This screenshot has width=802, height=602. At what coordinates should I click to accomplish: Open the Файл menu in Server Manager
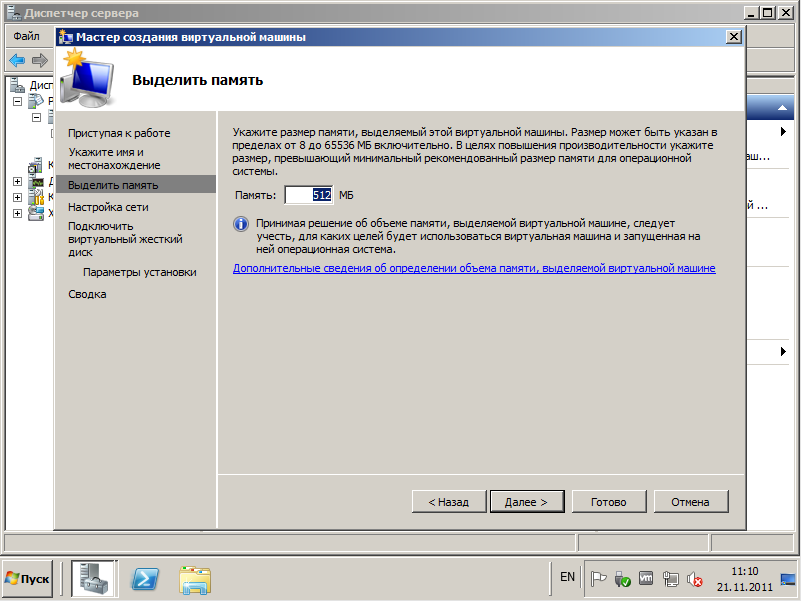pyautogui.click(x=27, y=36)
